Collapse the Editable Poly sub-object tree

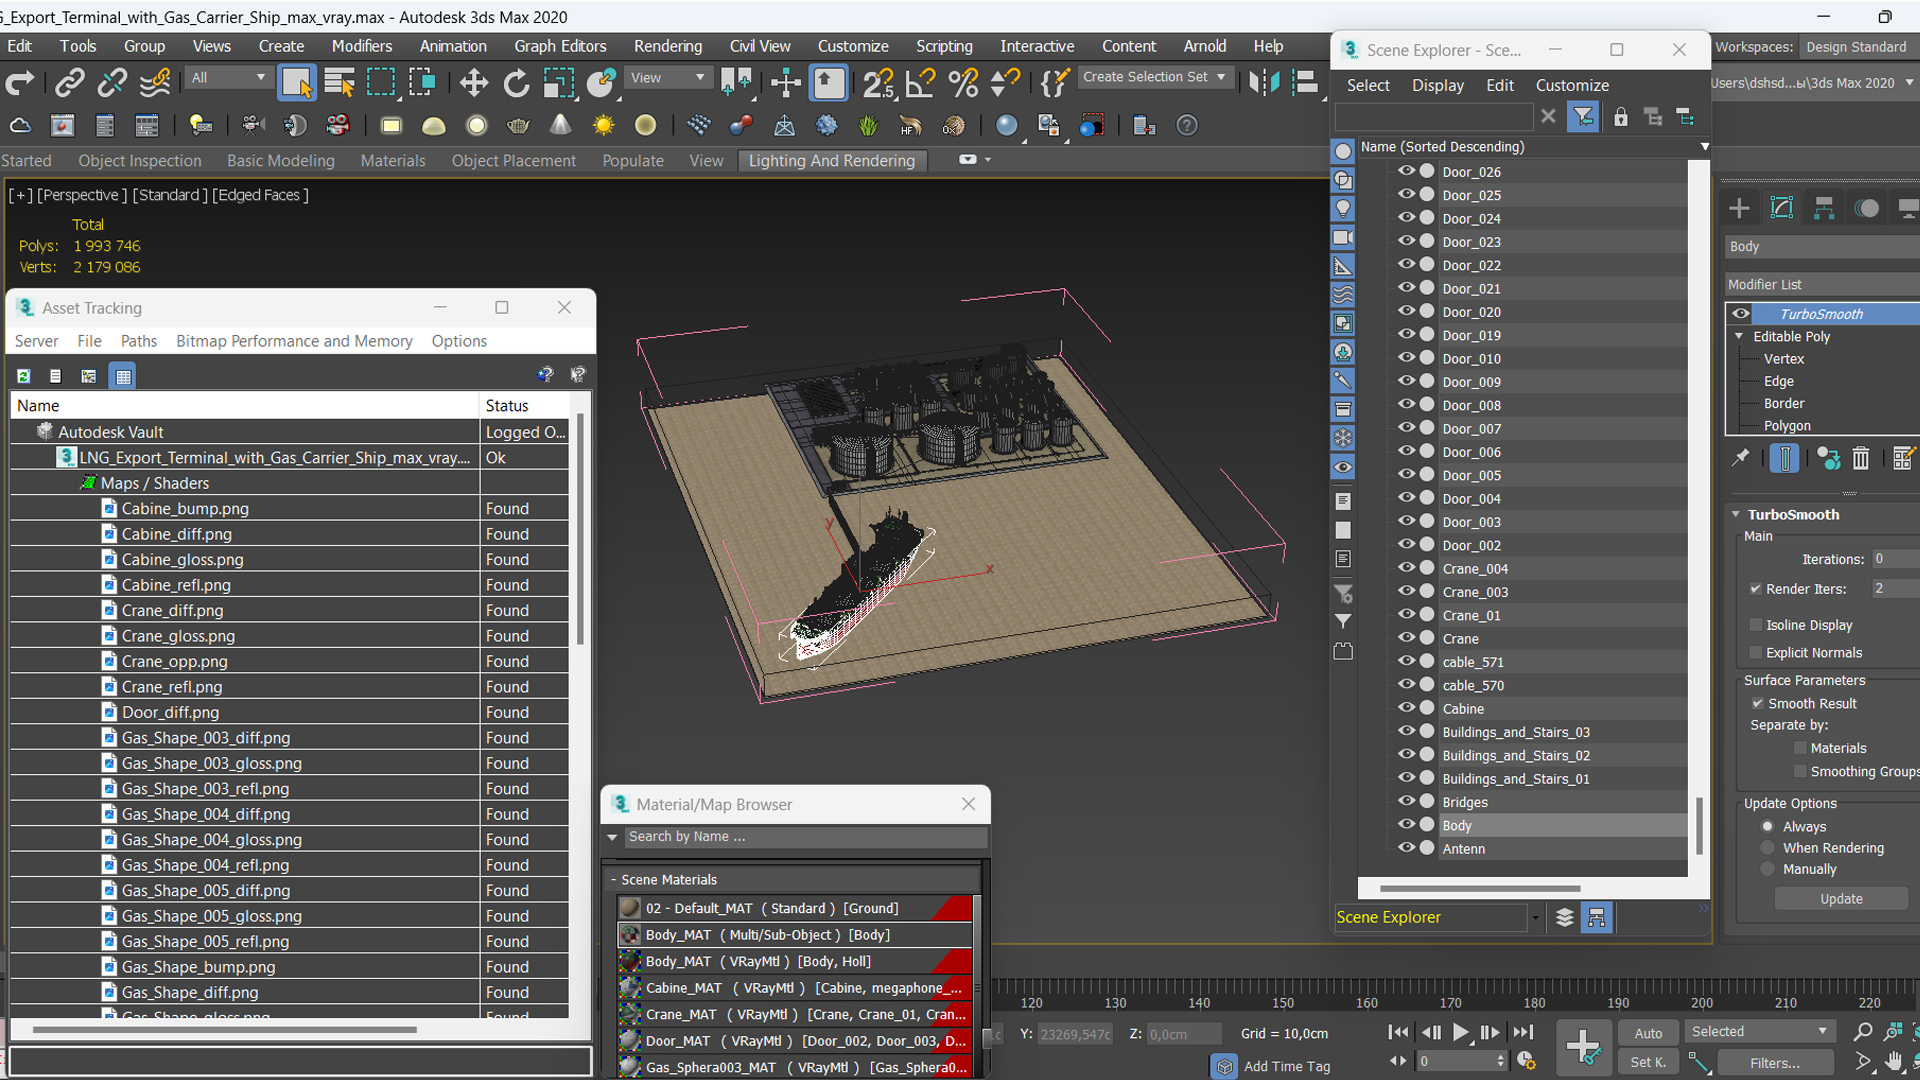(x=1739, y=337)
